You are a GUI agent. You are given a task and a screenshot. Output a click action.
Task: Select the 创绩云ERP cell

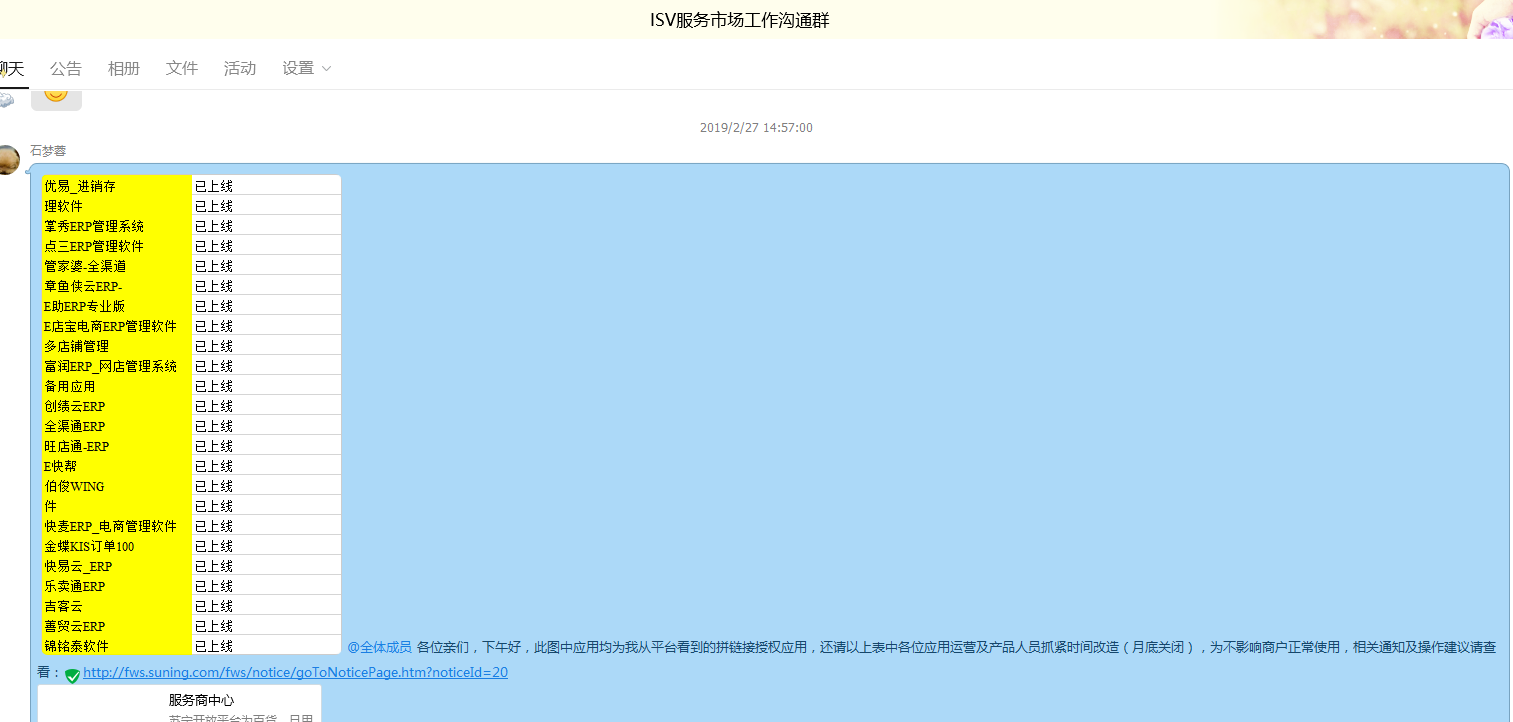(117, 406)
